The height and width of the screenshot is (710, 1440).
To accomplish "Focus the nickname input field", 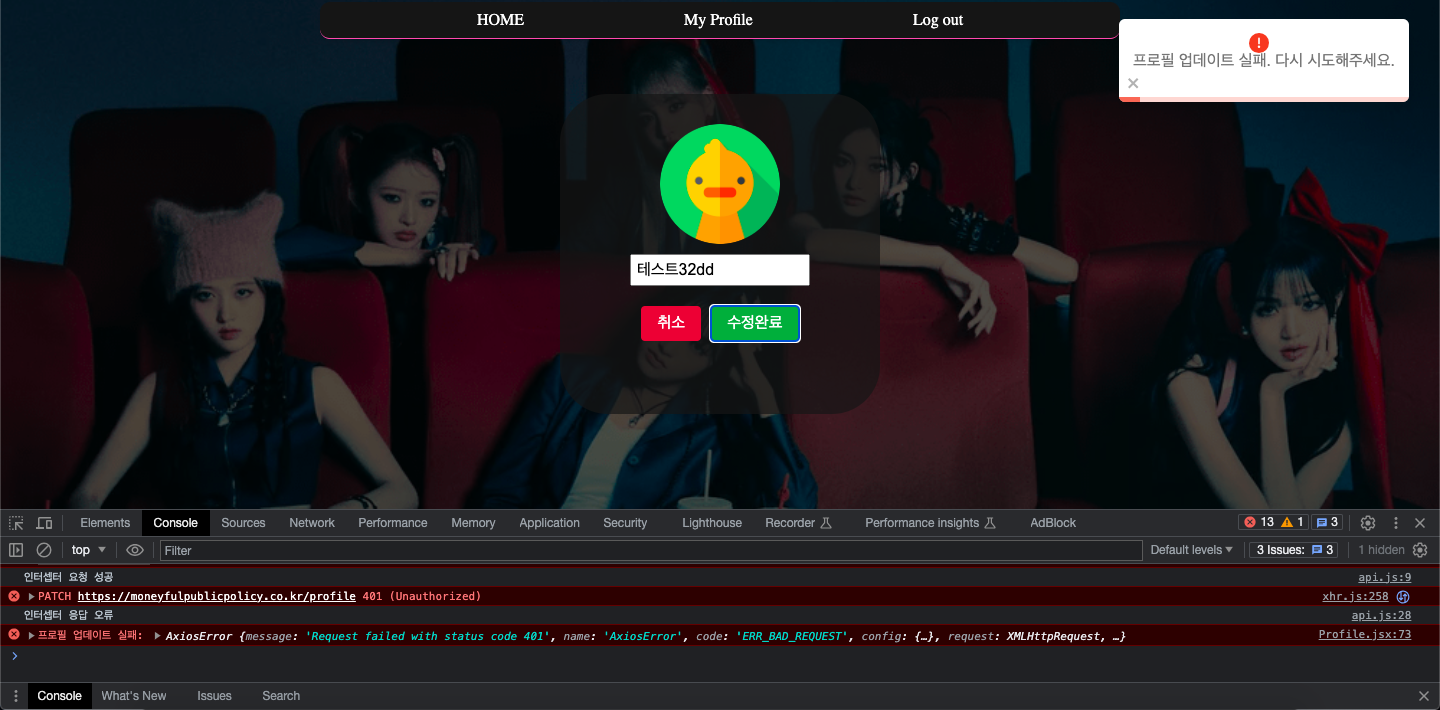I will coord(720,270).
